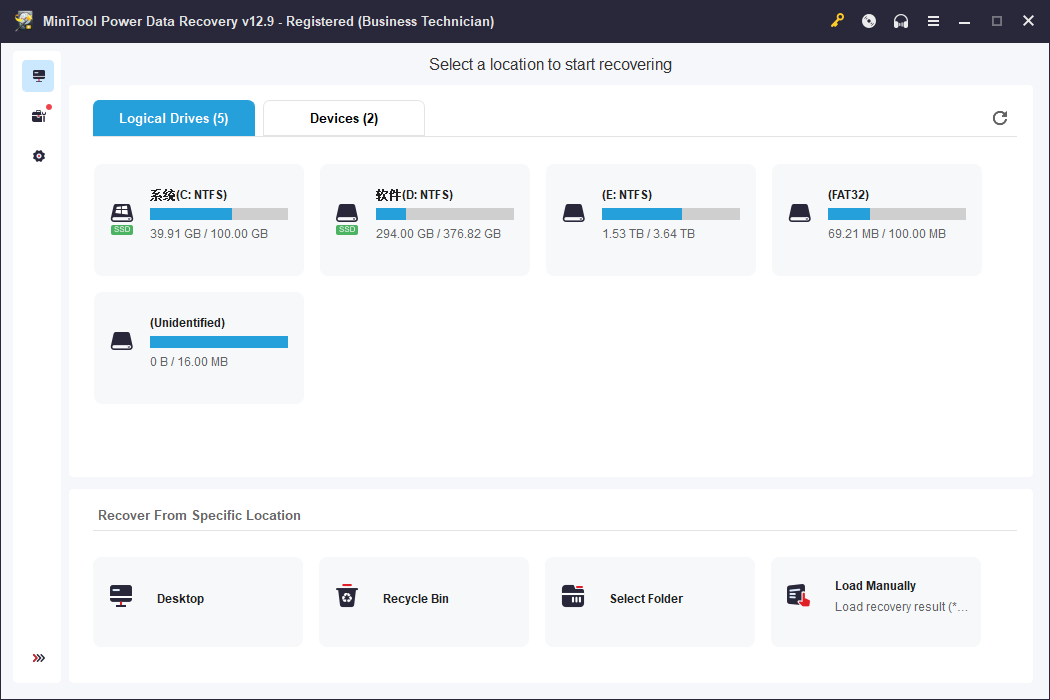The width and height of the screenshot is (1050, 700).
Task: Click Desktop recovery location
Action: 198,602
